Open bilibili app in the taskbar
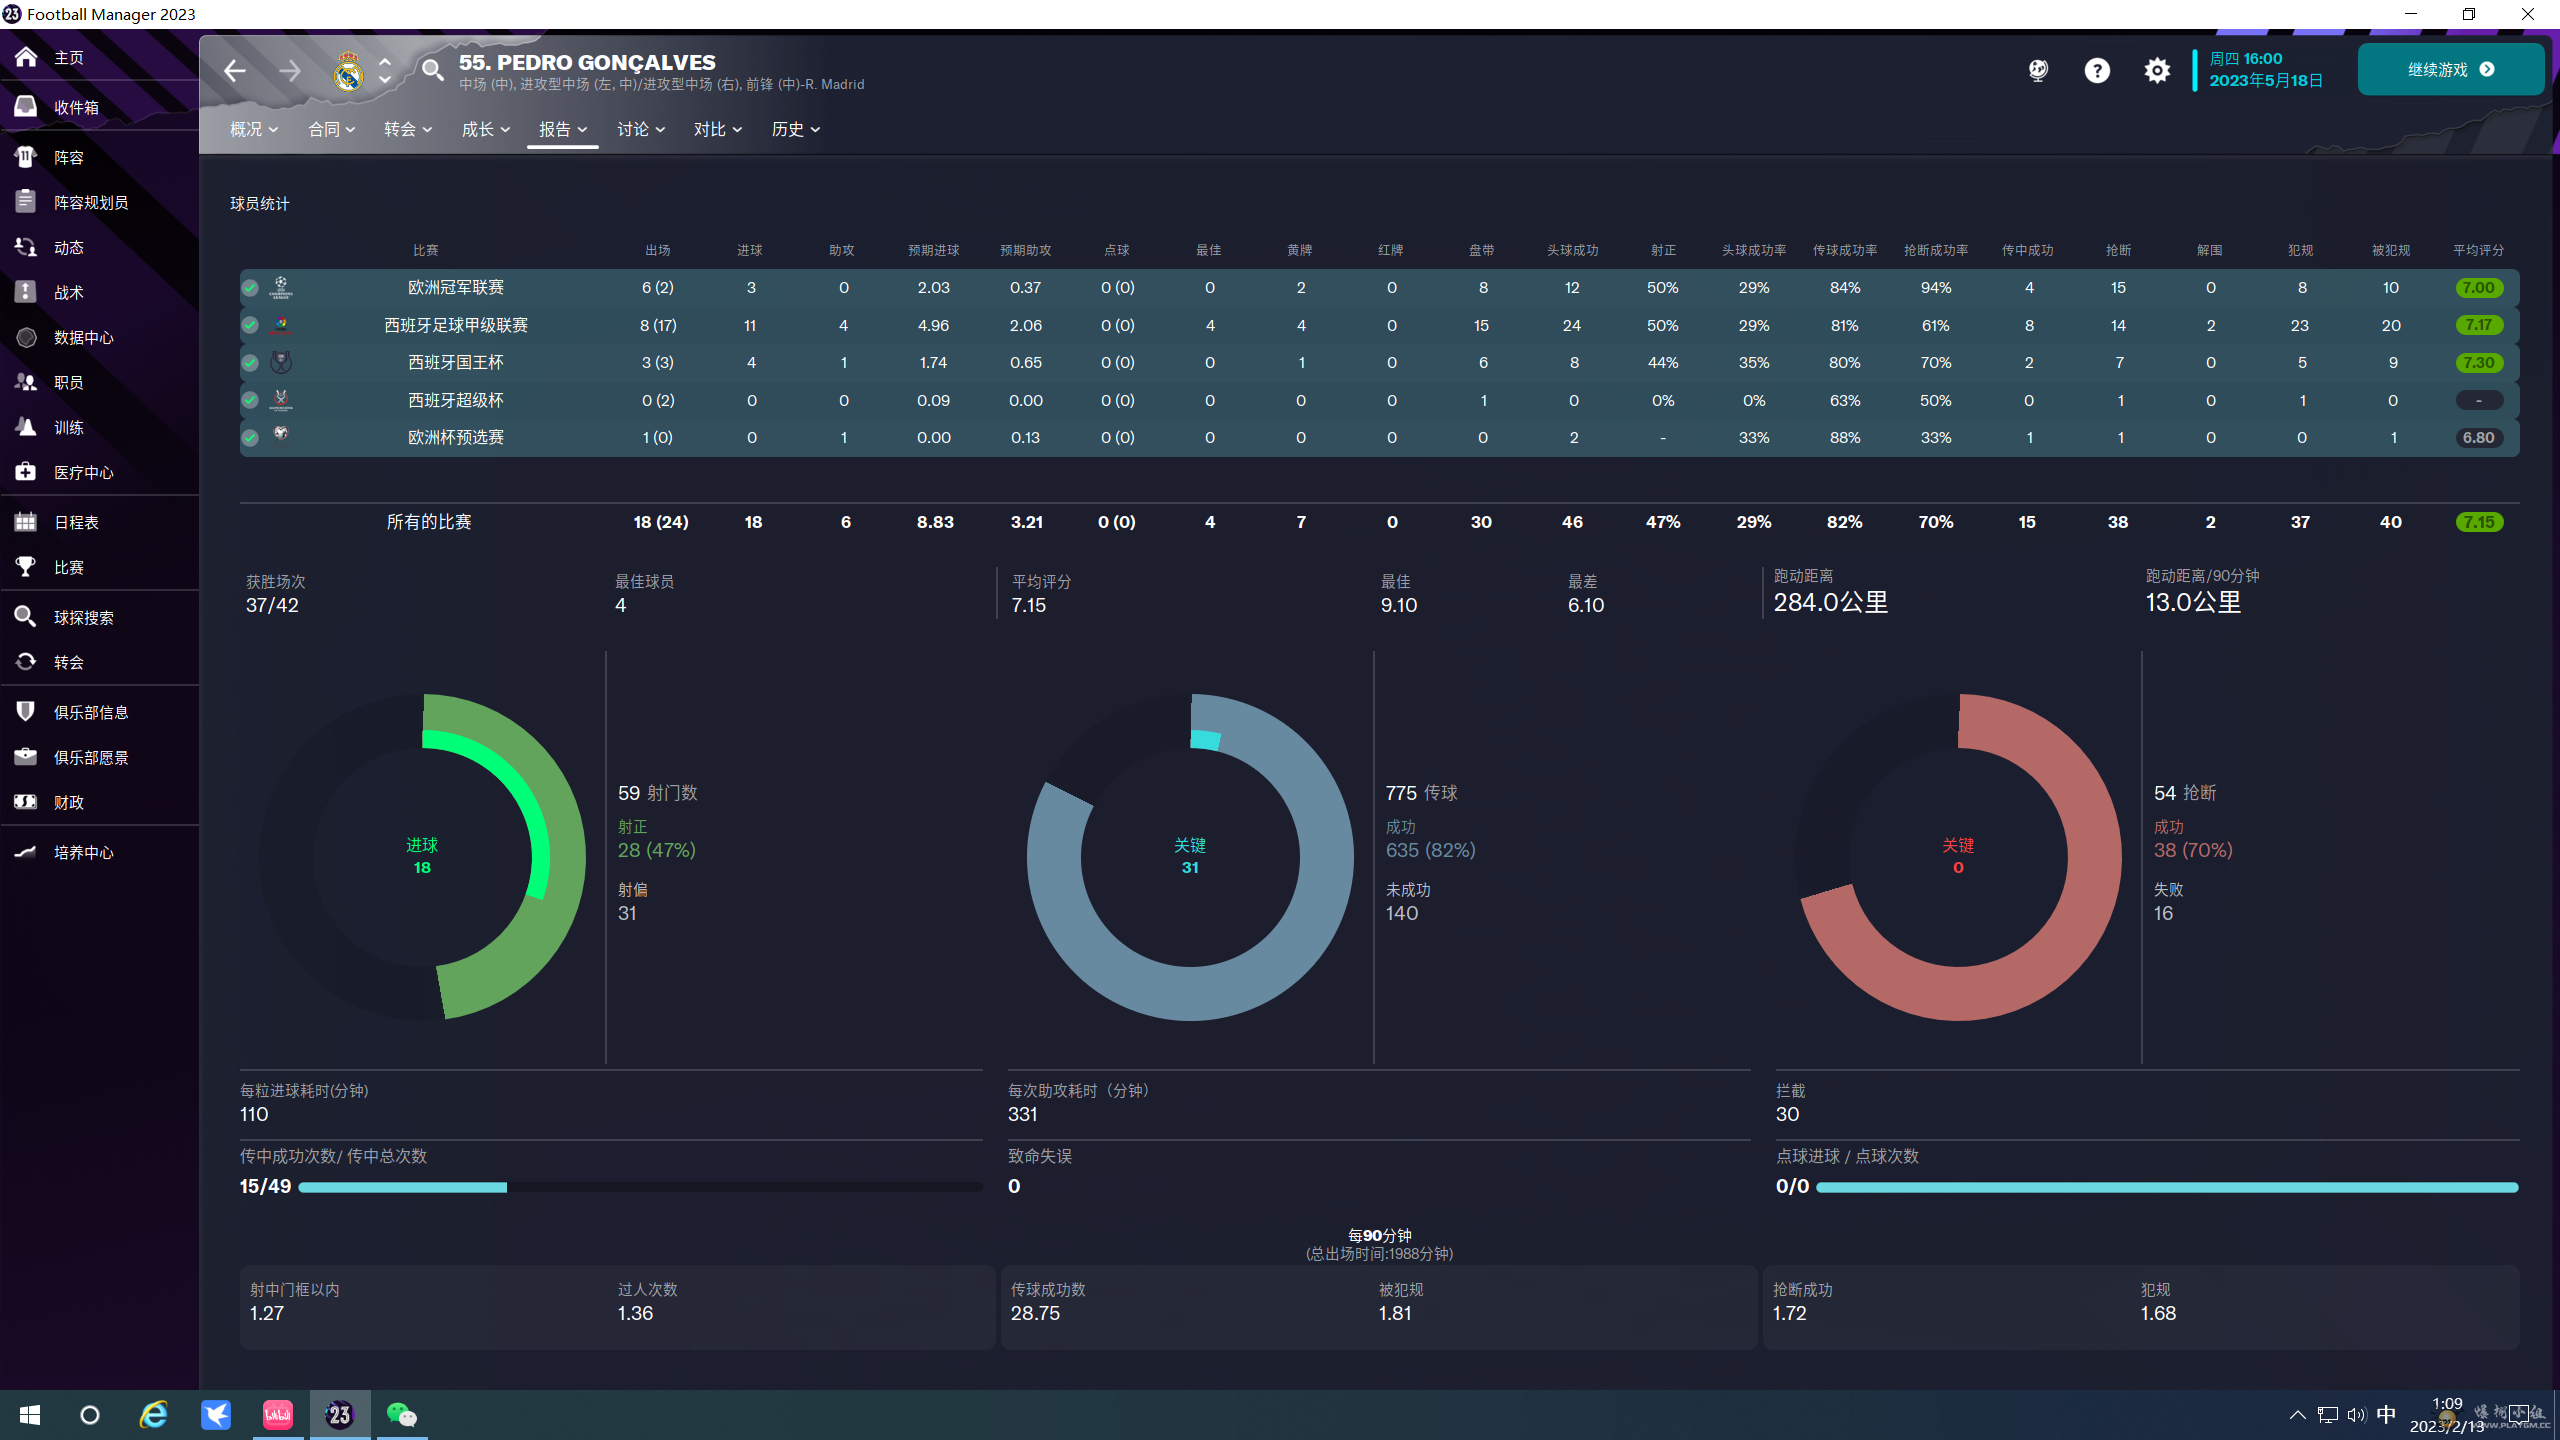Screen dimensions: 2560x1440 pos(277,1415)
